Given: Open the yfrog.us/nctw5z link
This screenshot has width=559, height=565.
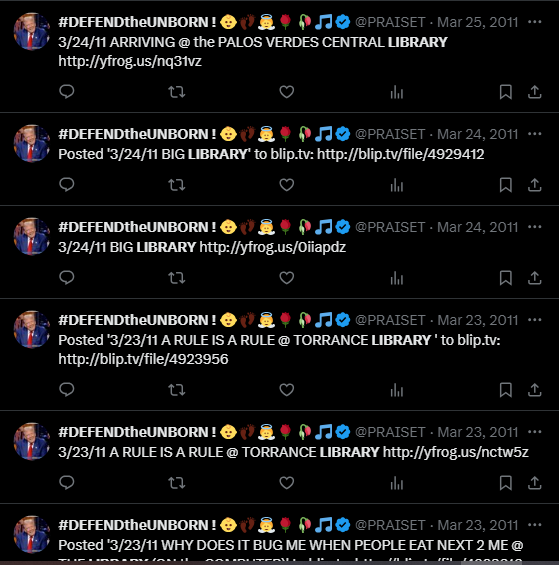Looking at the screenshot, I should tap(456, 452).
